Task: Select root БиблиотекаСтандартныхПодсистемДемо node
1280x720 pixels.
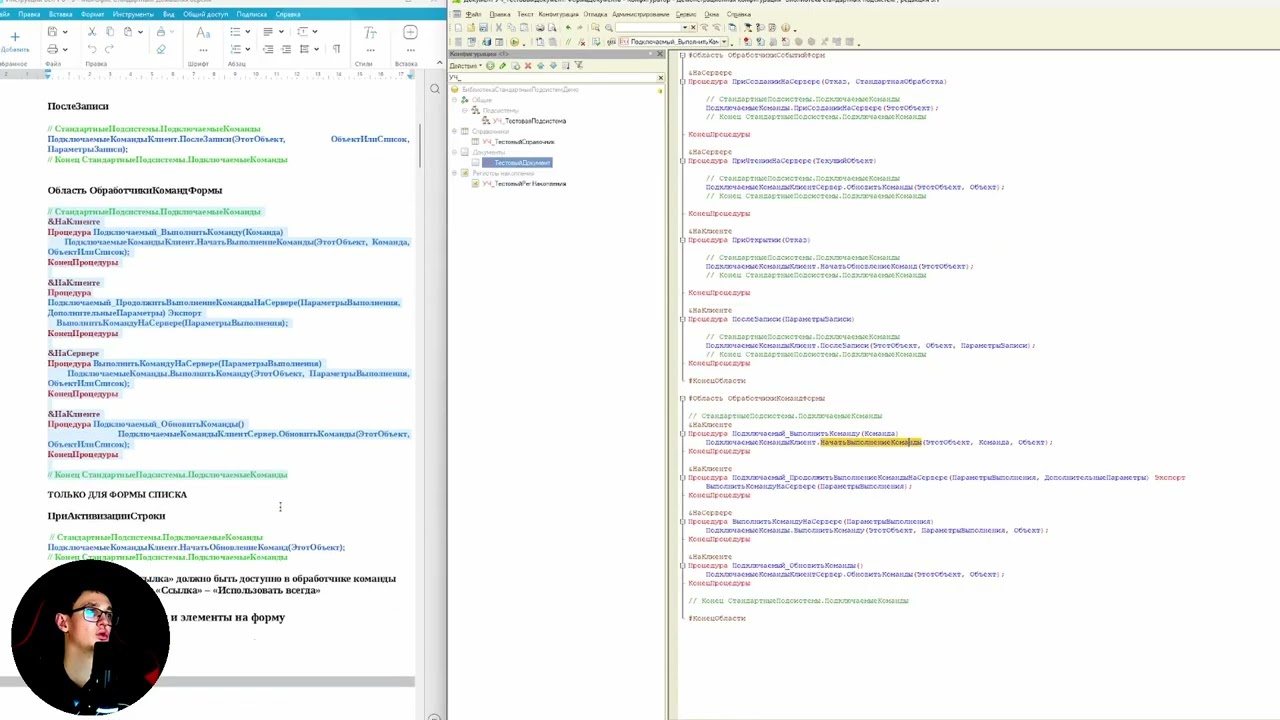Action: tap(520, 89)
